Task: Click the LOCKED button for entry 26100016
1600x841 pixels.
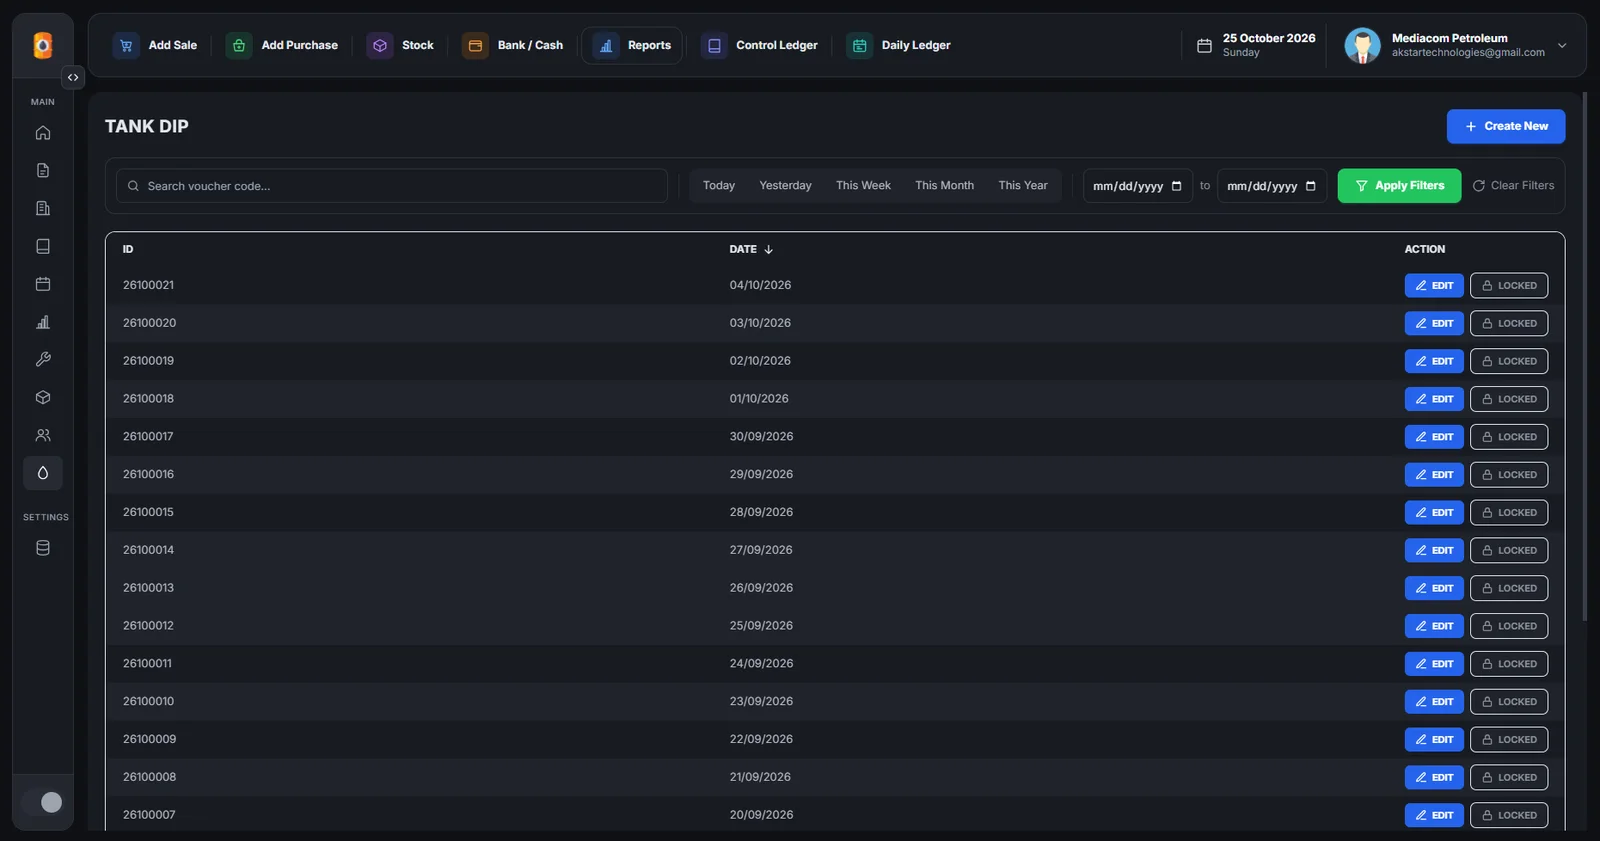Action: pyautogui.click(x=1509, y=475)
